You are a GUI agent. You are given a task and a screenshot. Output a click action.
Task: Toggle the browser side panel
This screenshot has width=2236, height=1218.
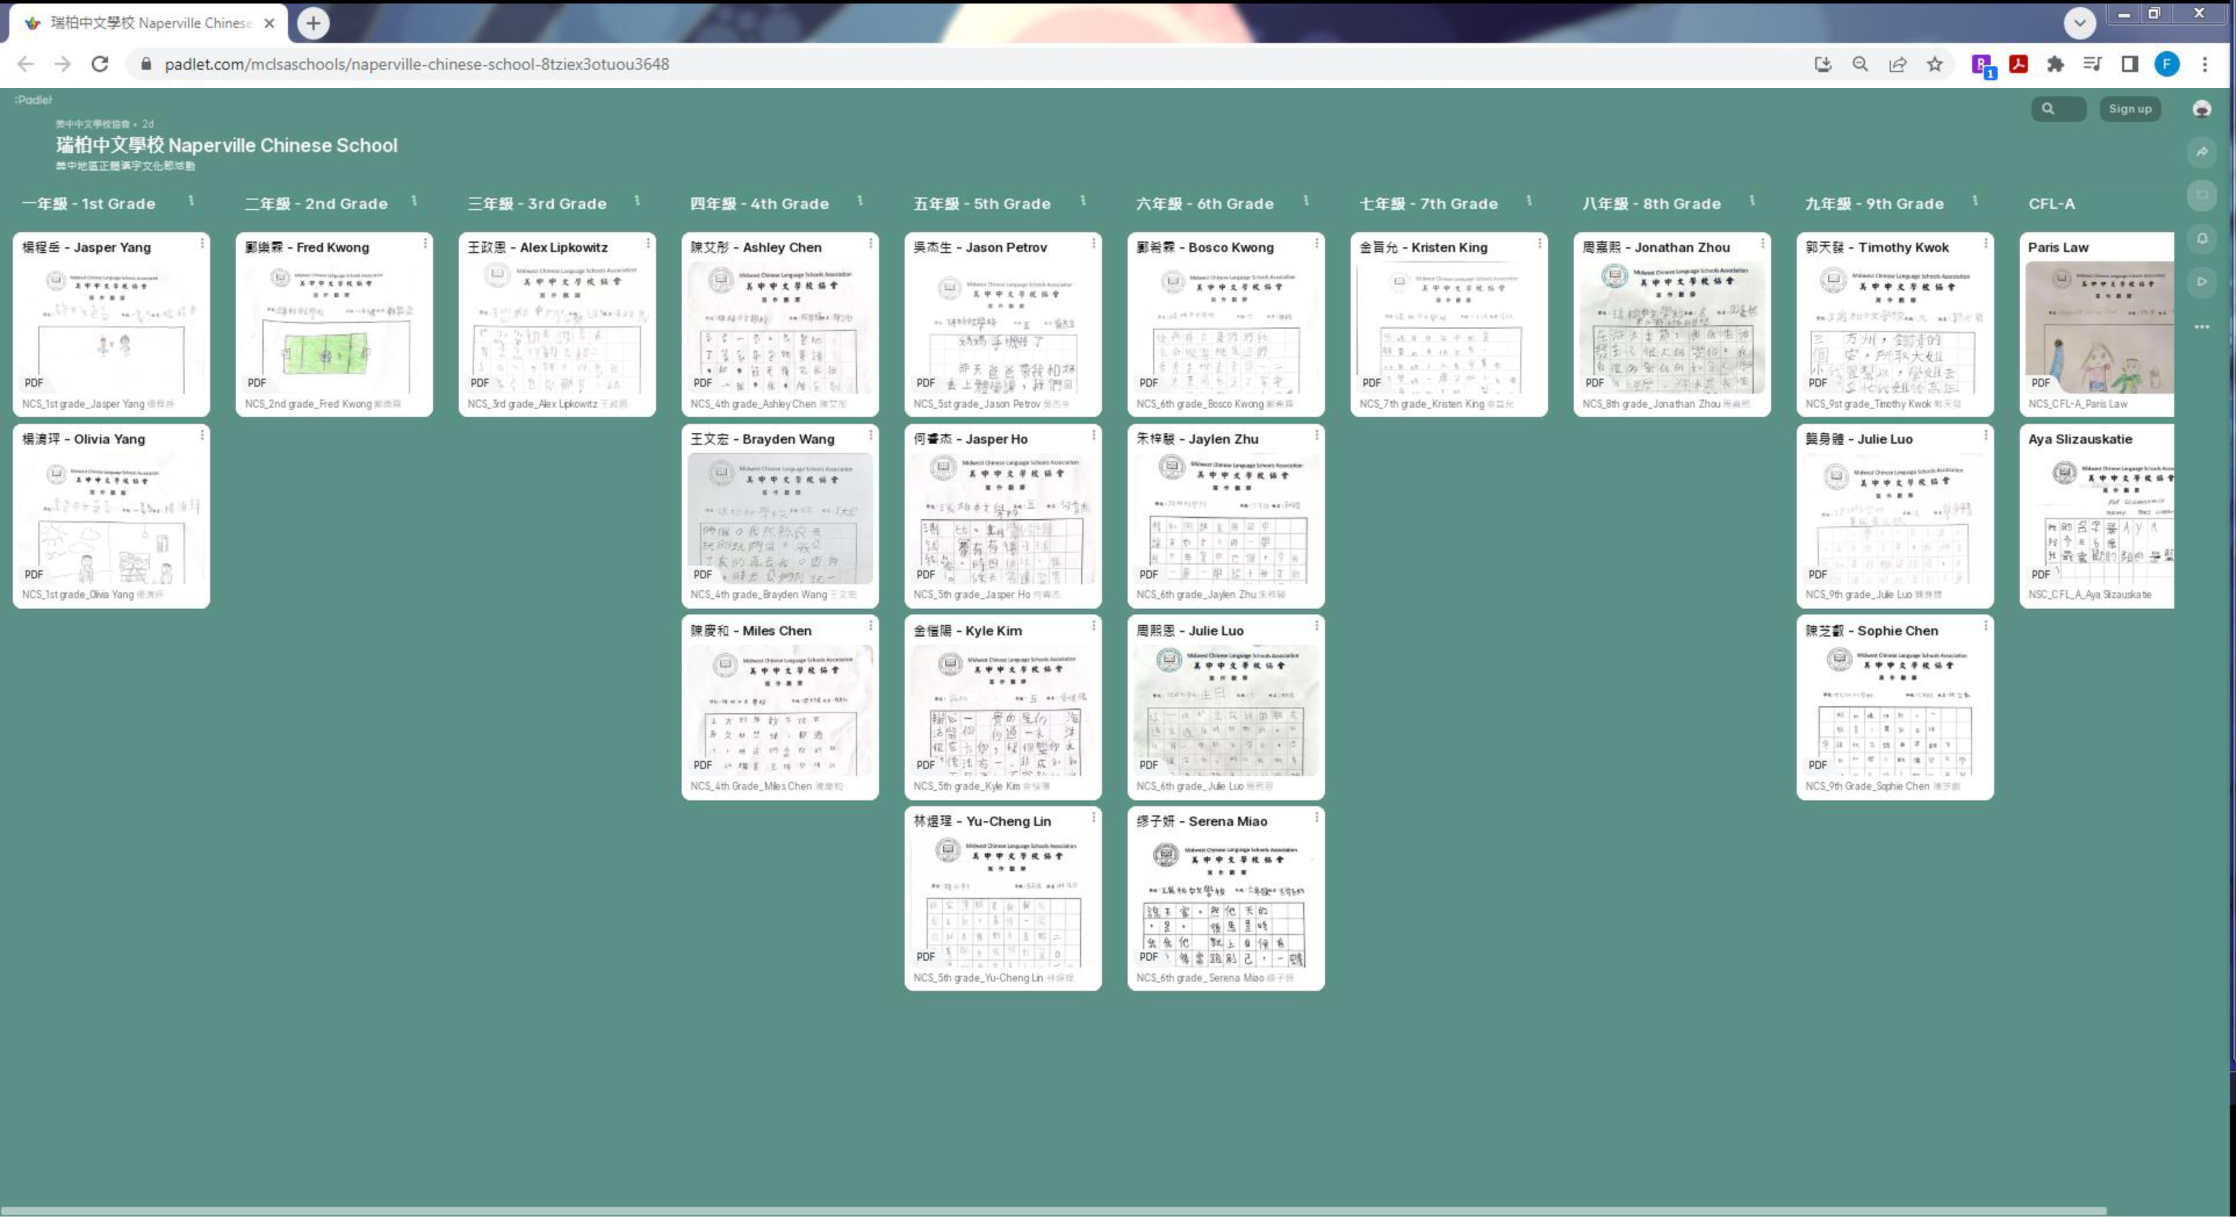click(x=2129, y=64)
